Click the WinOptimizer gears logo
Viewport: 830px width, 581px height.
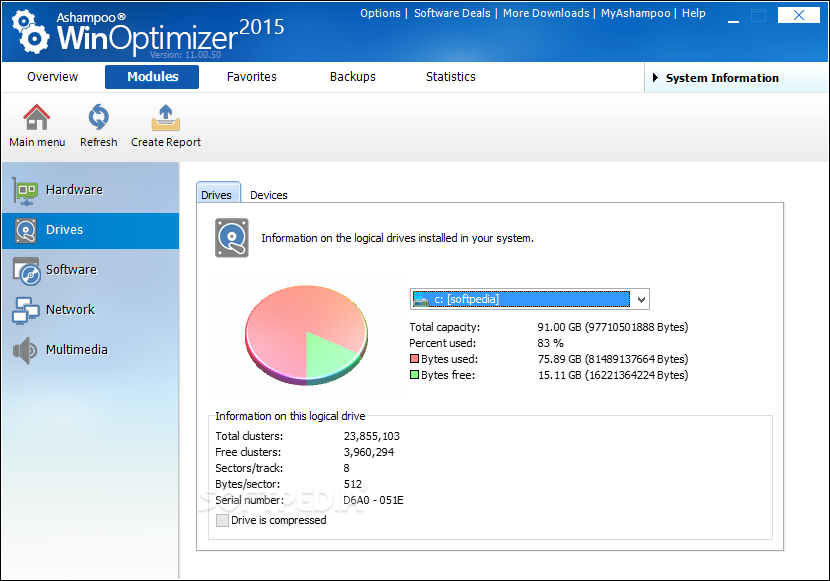click(30, 32)
